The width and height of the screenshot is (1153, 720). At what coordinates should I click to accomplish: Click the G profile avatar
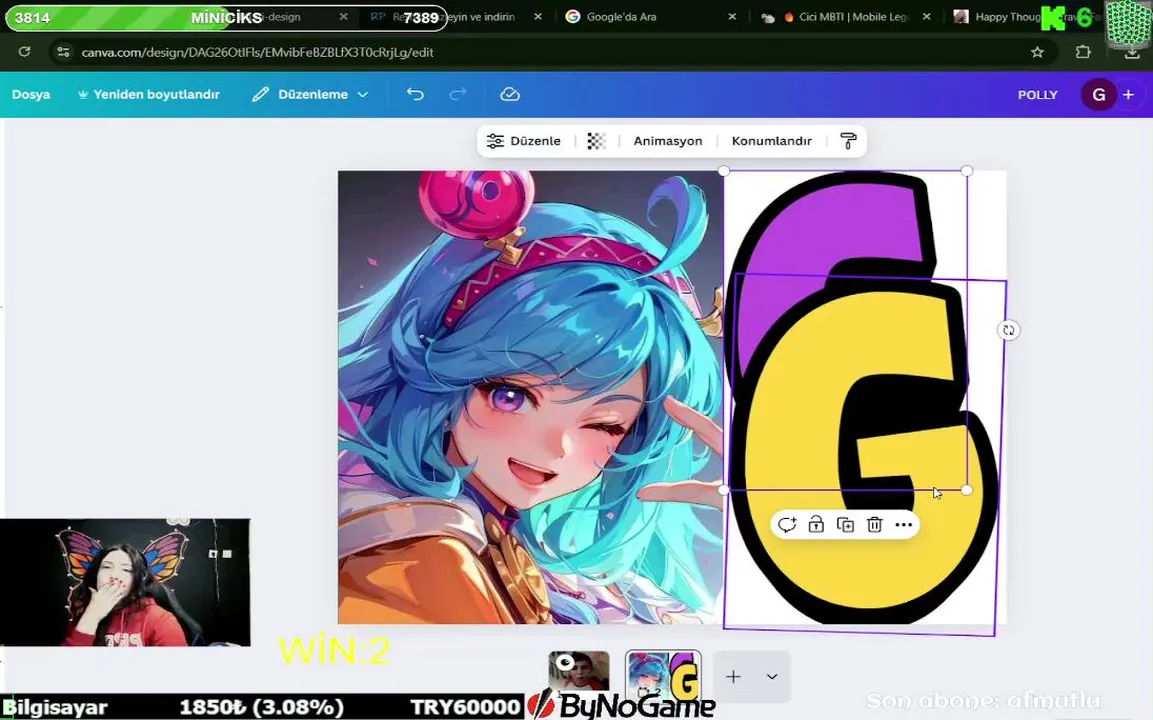pos(1099,95)
